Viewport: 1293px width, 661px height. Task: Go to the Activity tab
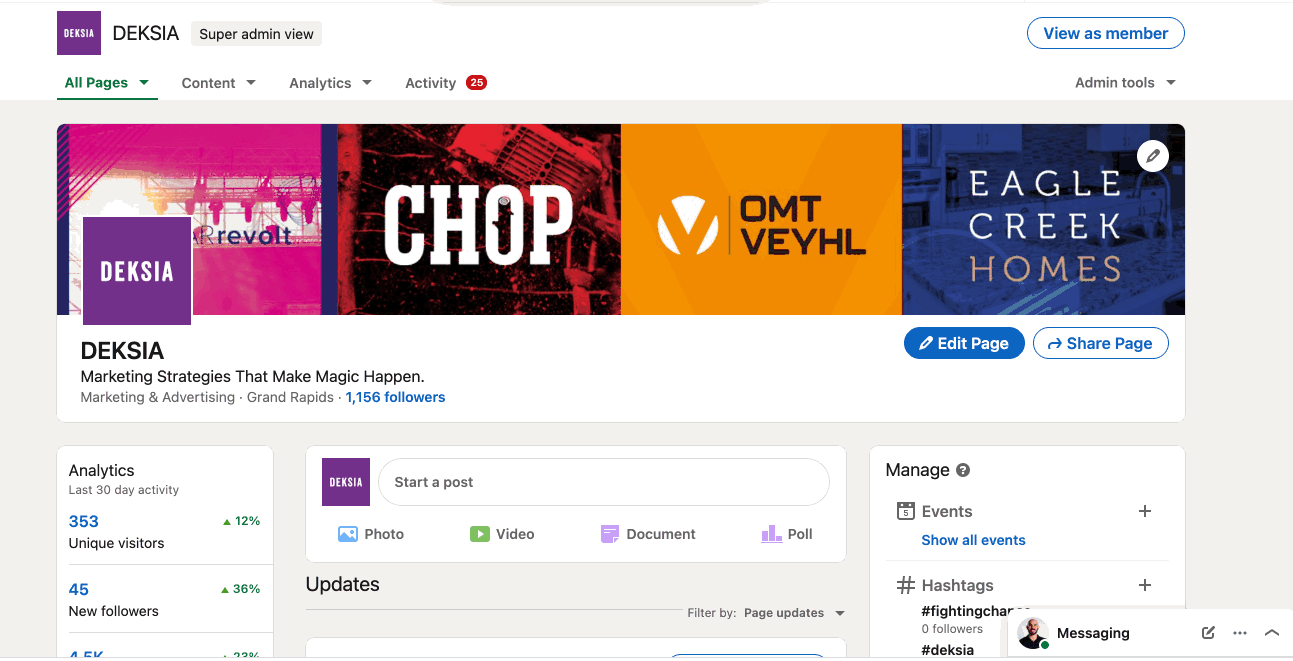[431, 83]
